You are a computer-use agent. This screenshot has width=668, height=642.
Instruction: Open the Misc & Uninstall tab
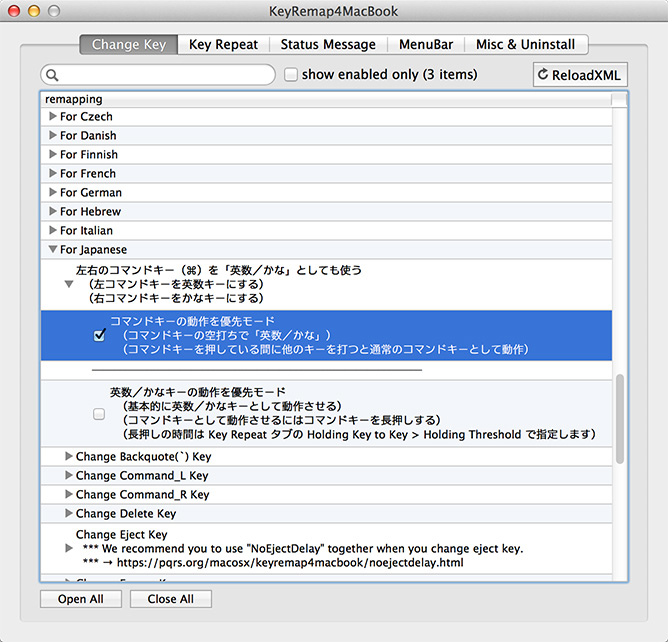(525, 44)
